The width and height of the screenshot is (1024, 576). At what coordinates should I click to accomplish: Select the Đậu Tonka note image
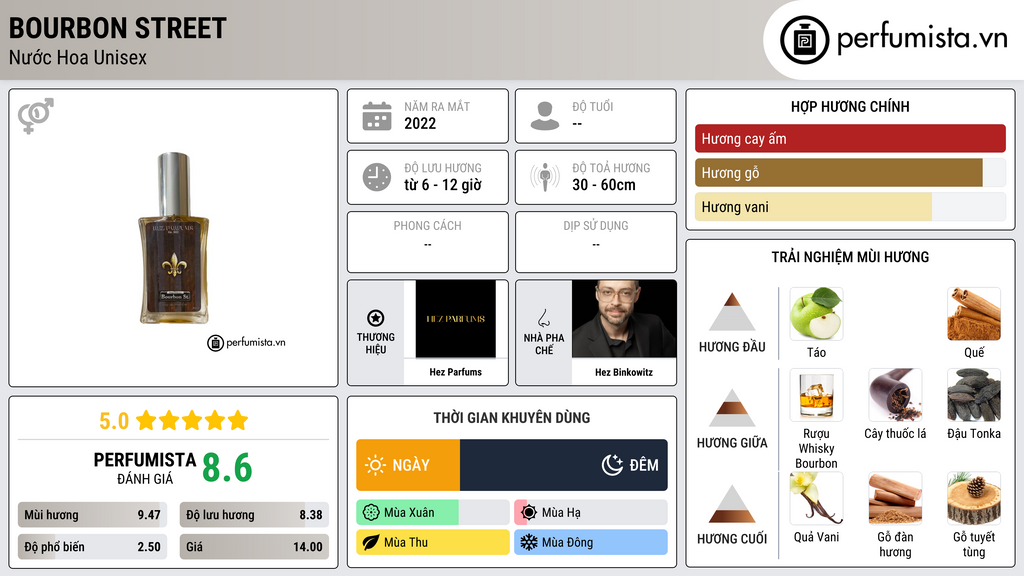(974, 394)
